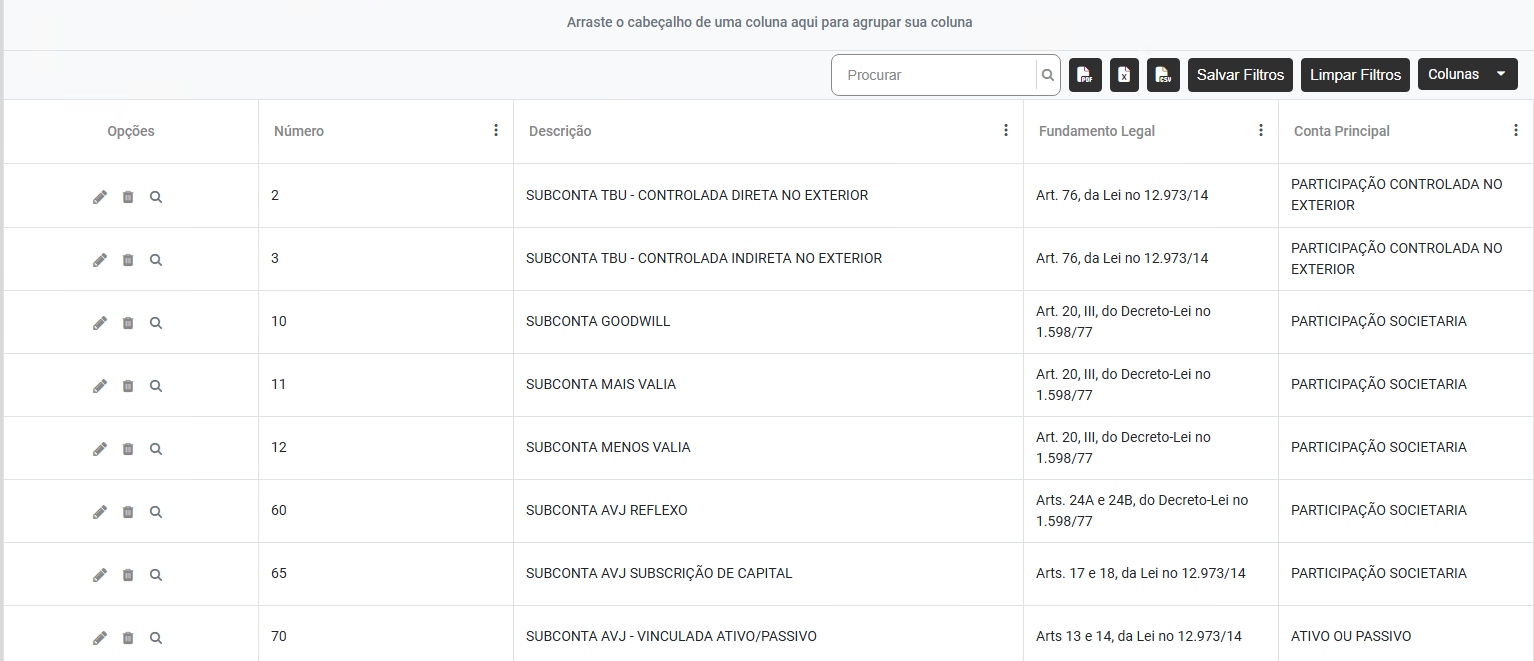Viewport: 1534px width, 661px height.
Task: Select cell SUBCONTA TBU - CONTROLADA DIRETA NO EXTERIOR
Action: tap(768, 196)
